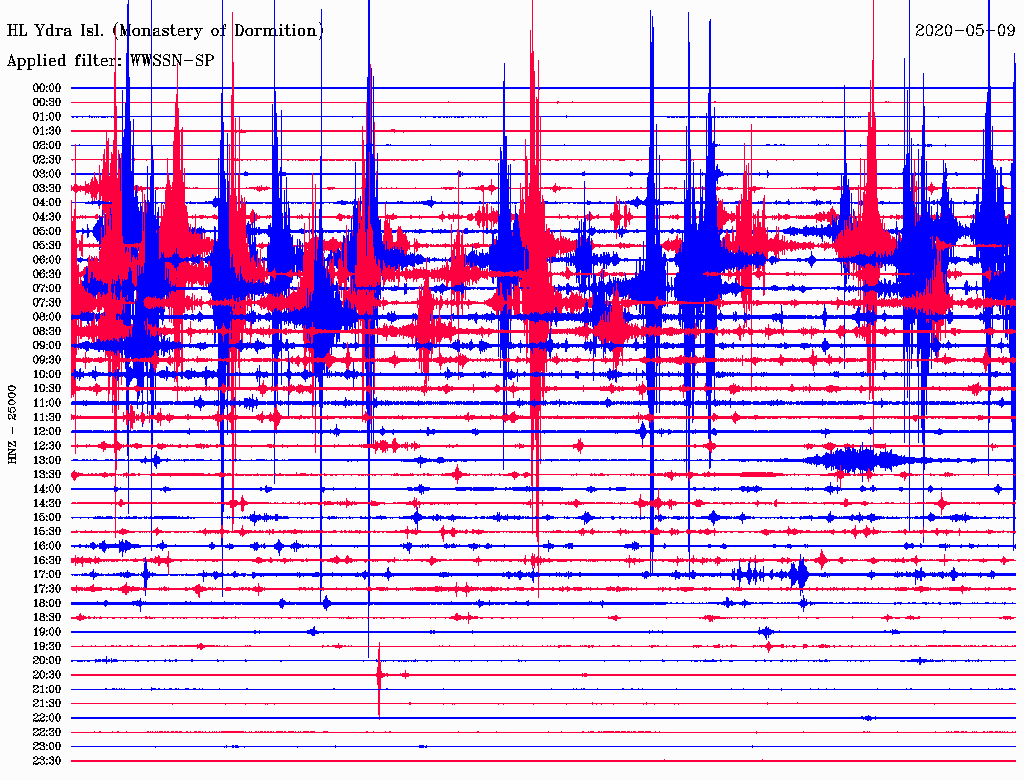Click the 10:00 time label
This screenshot has width=1024, height=780.
[x=47, y=374]
